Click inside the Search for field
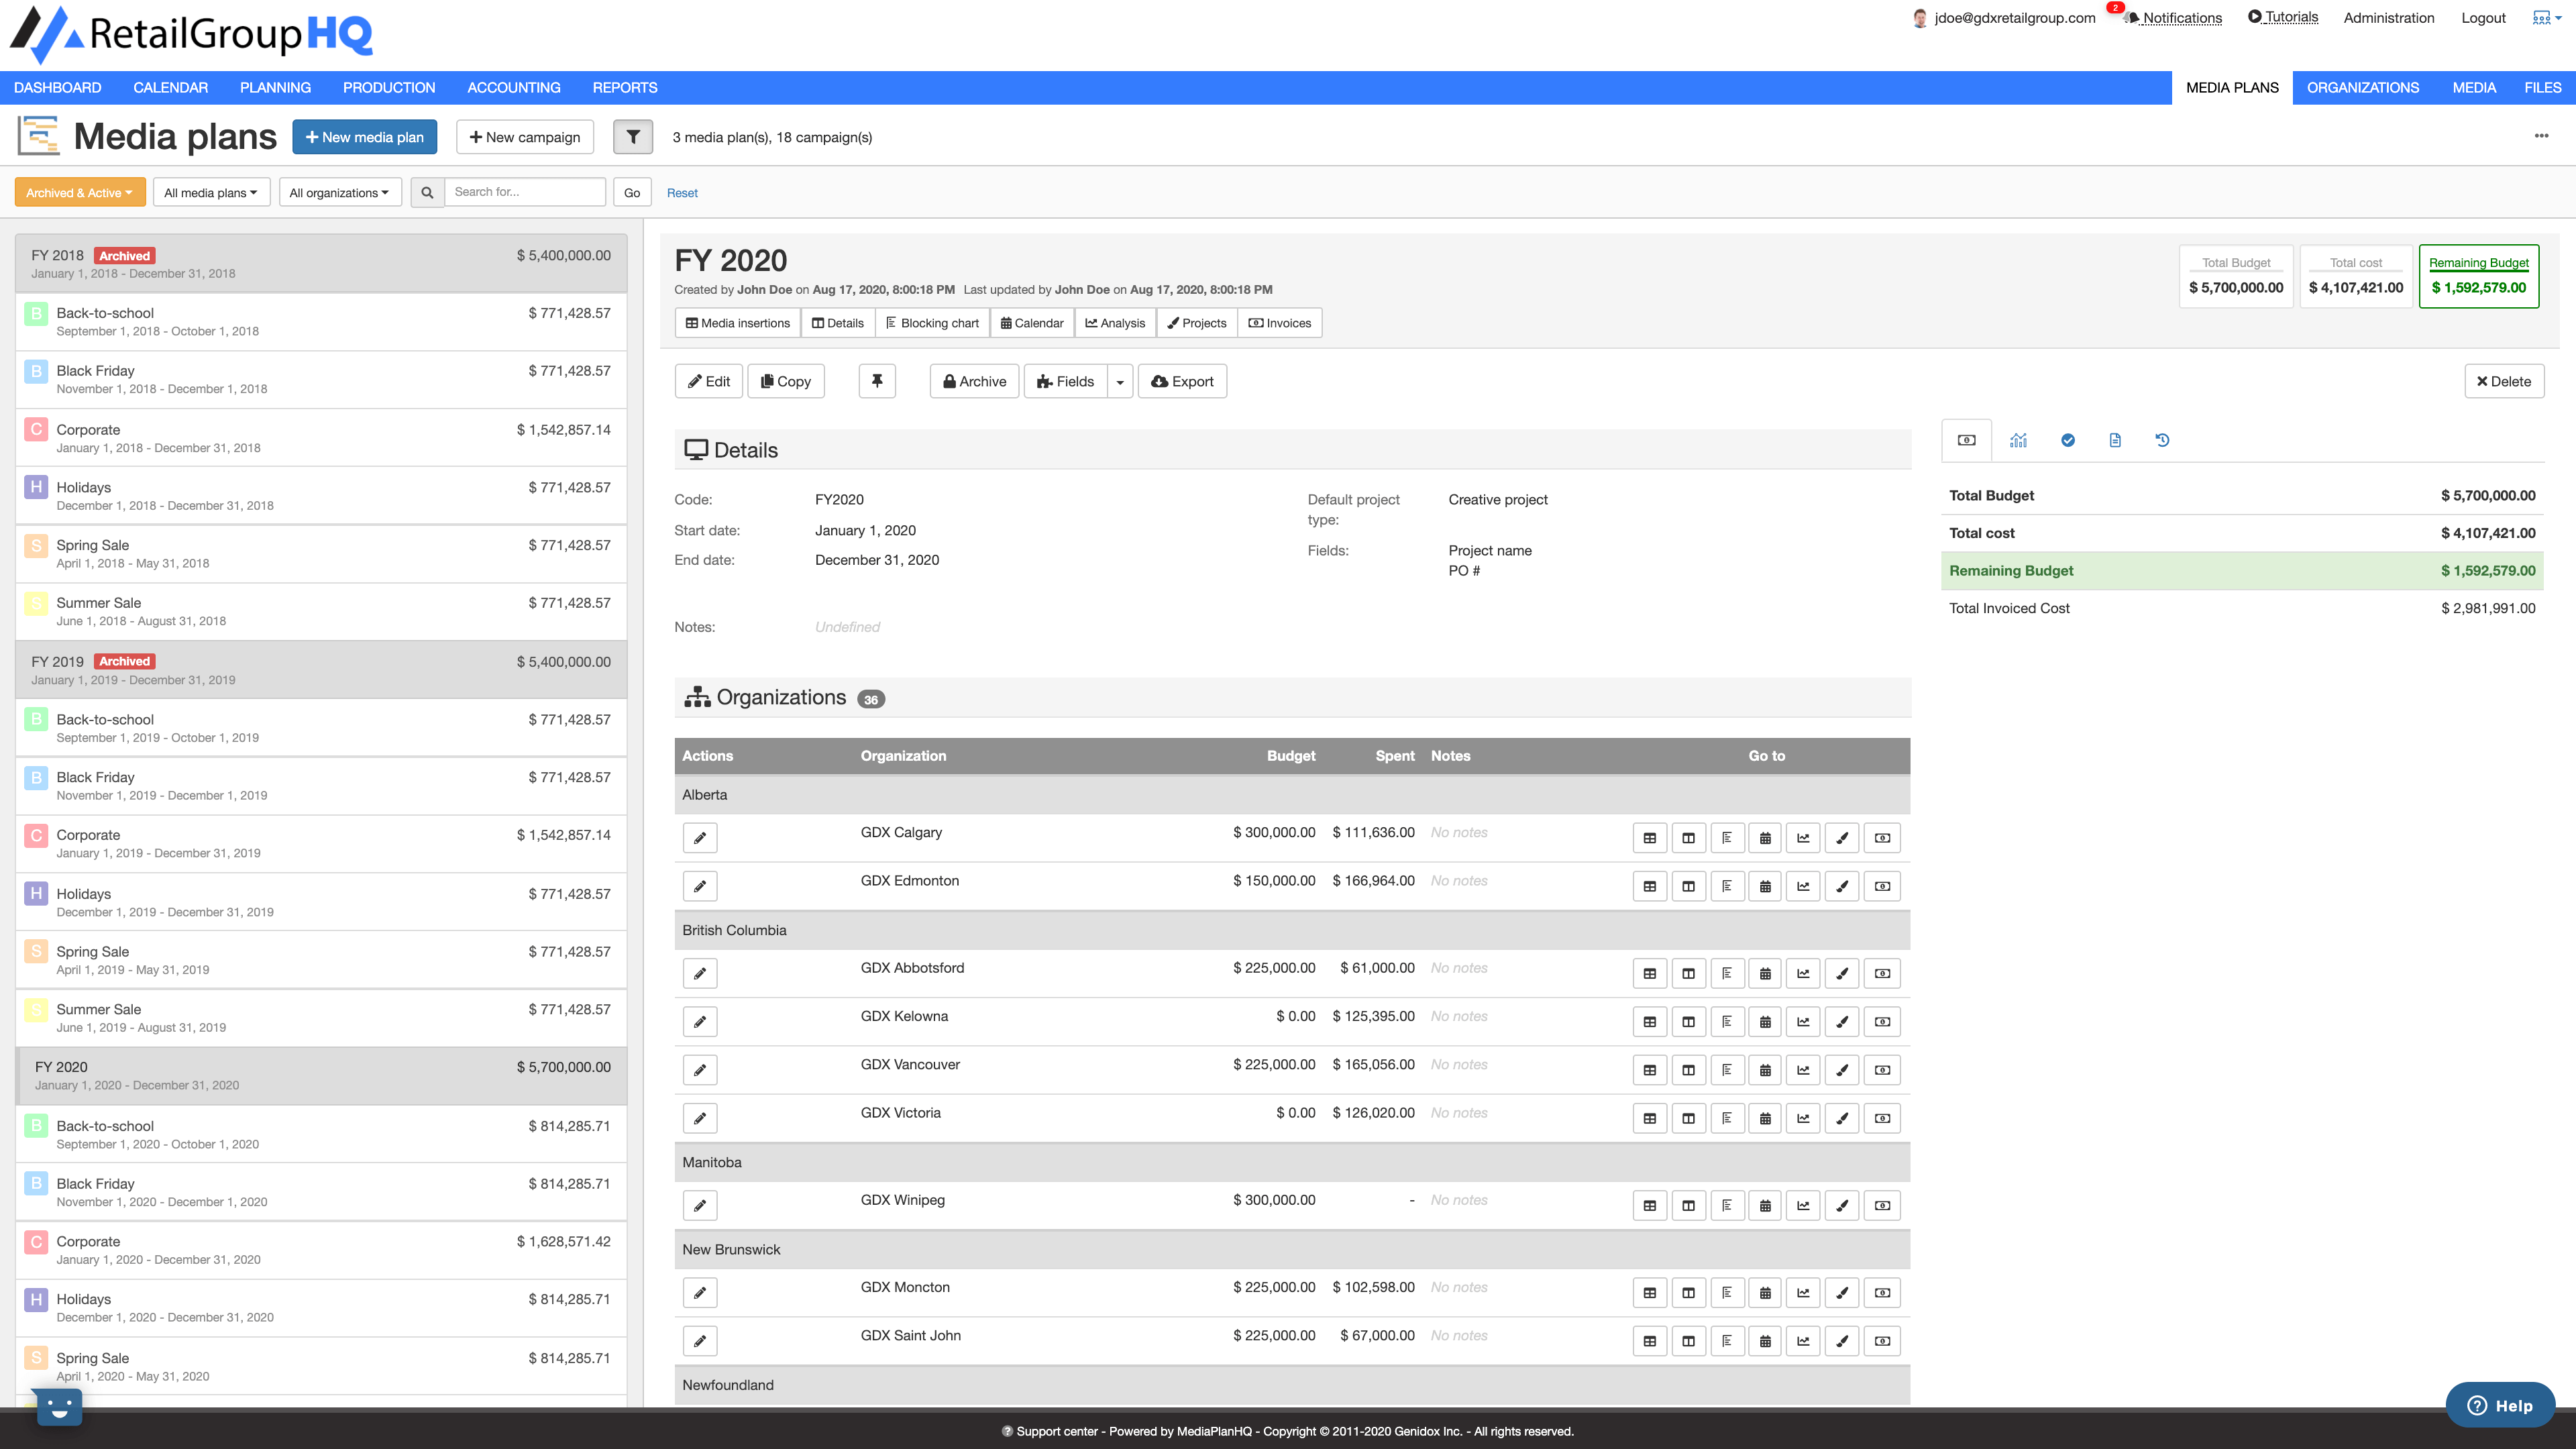This screenshot has width=2576, height=1449. (524, 192)
